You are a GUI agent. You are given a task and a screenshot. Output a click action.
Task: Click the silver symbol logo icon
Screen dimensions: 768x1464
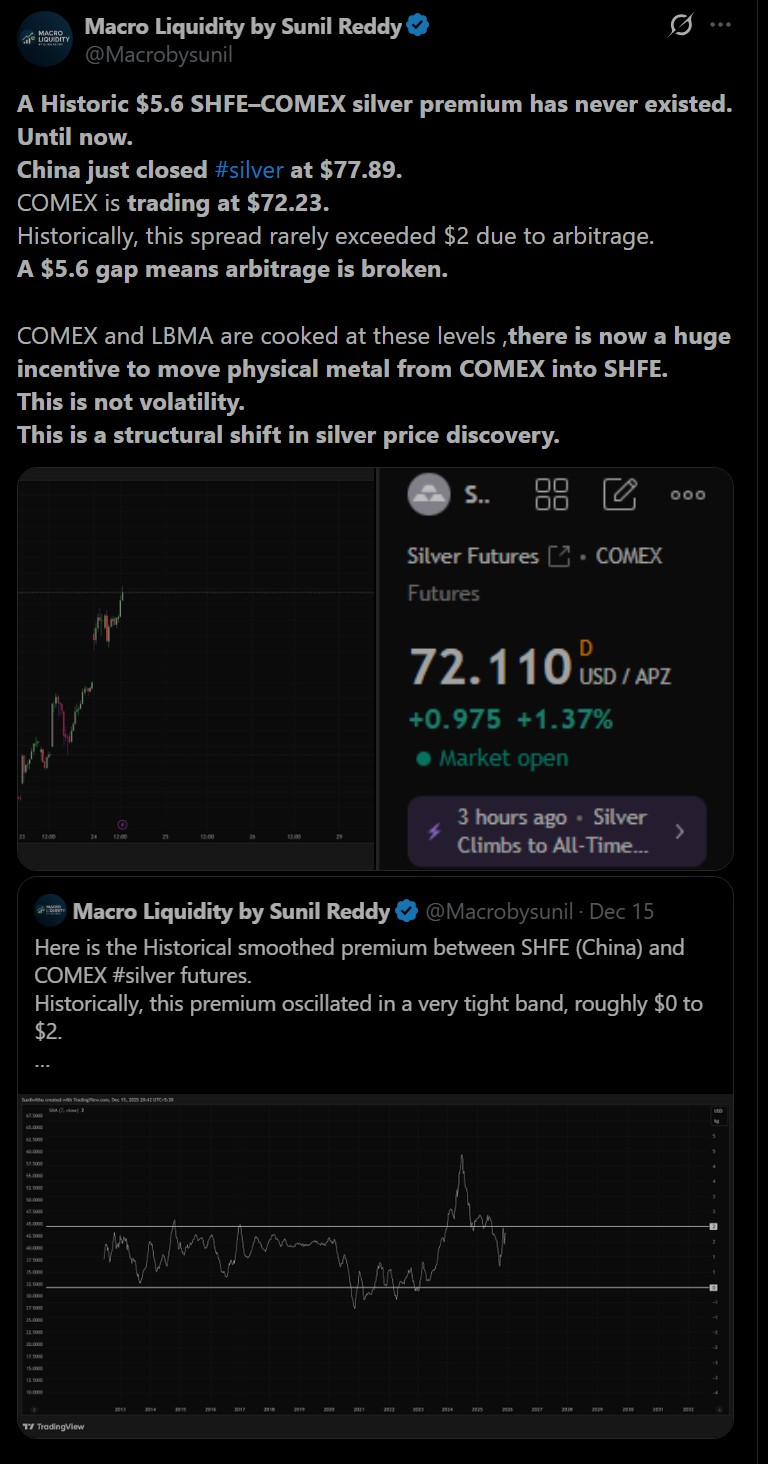430,494
